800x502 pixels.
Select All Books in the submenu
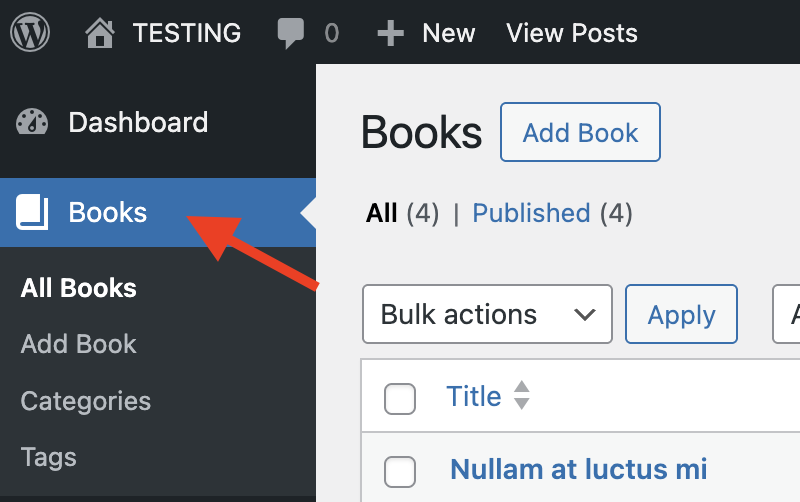point(79,288)
